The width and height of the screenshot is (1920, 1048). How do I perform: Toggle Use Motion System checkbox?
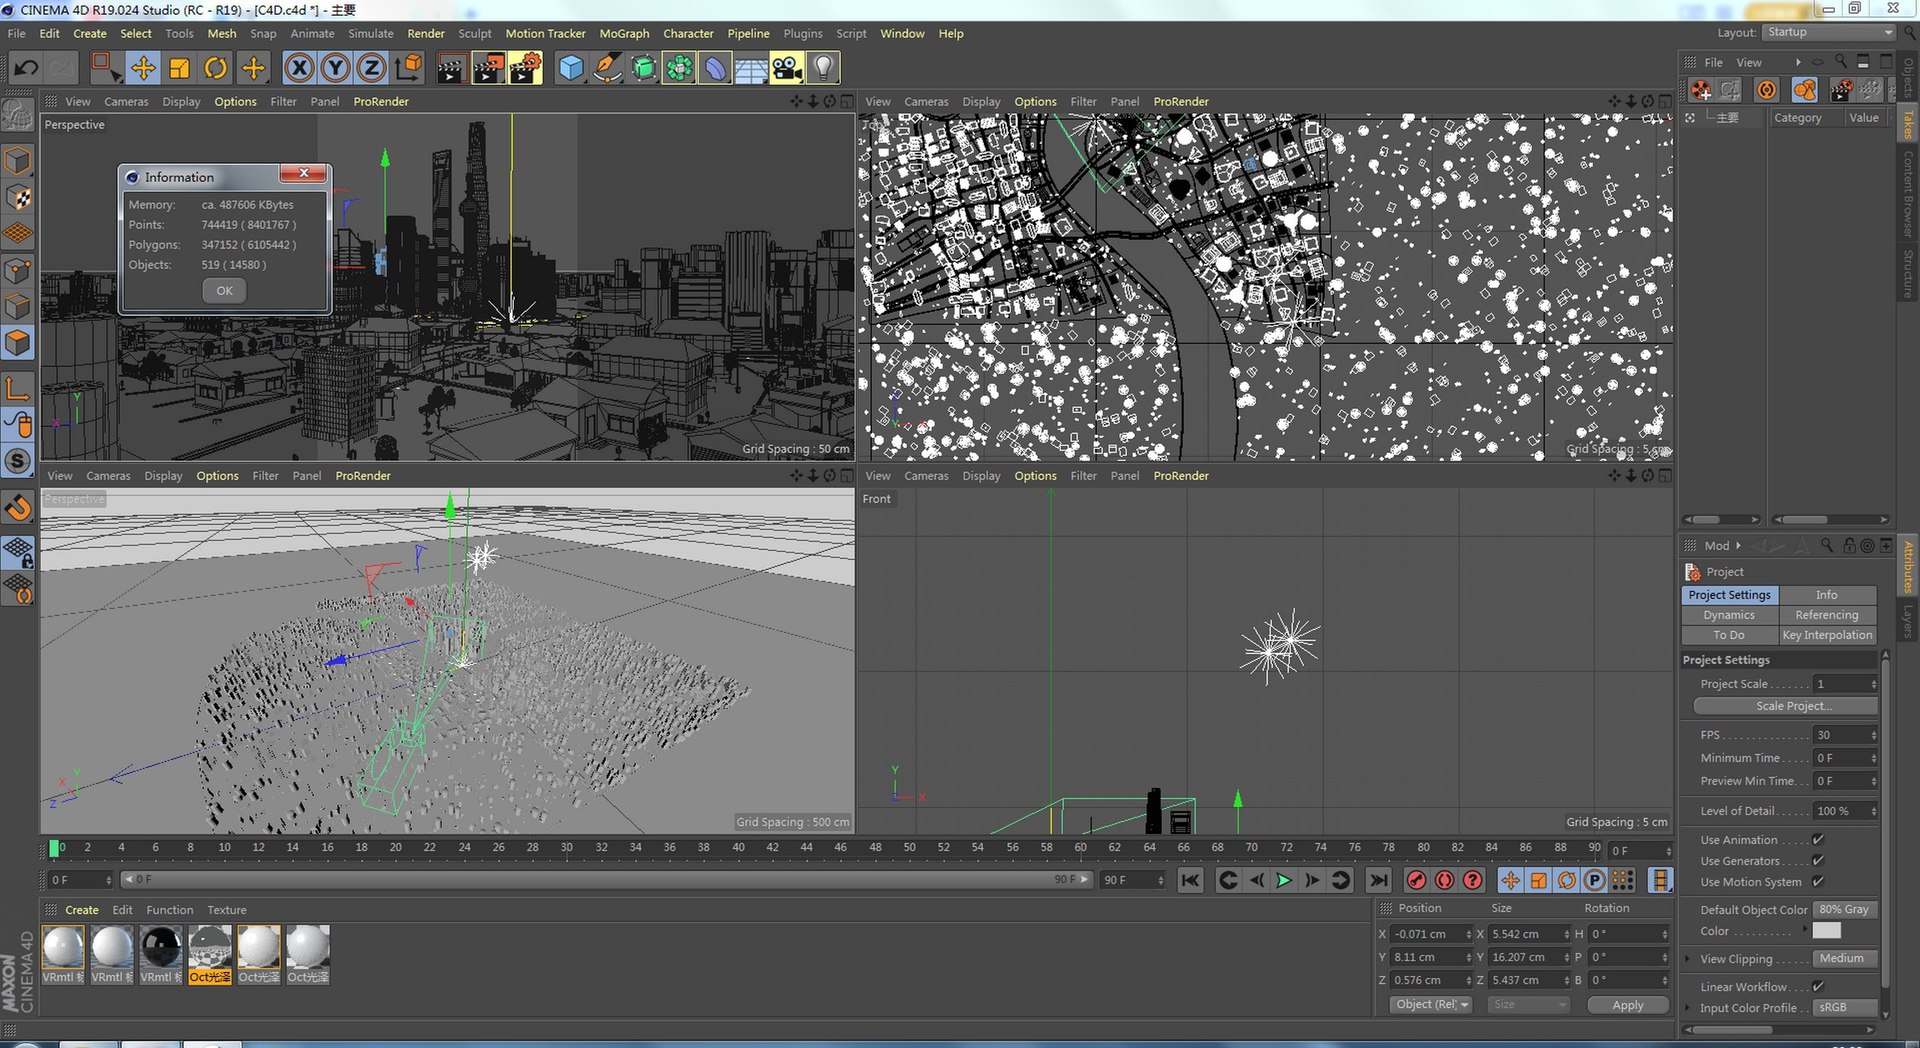(x=1818, y=882)
